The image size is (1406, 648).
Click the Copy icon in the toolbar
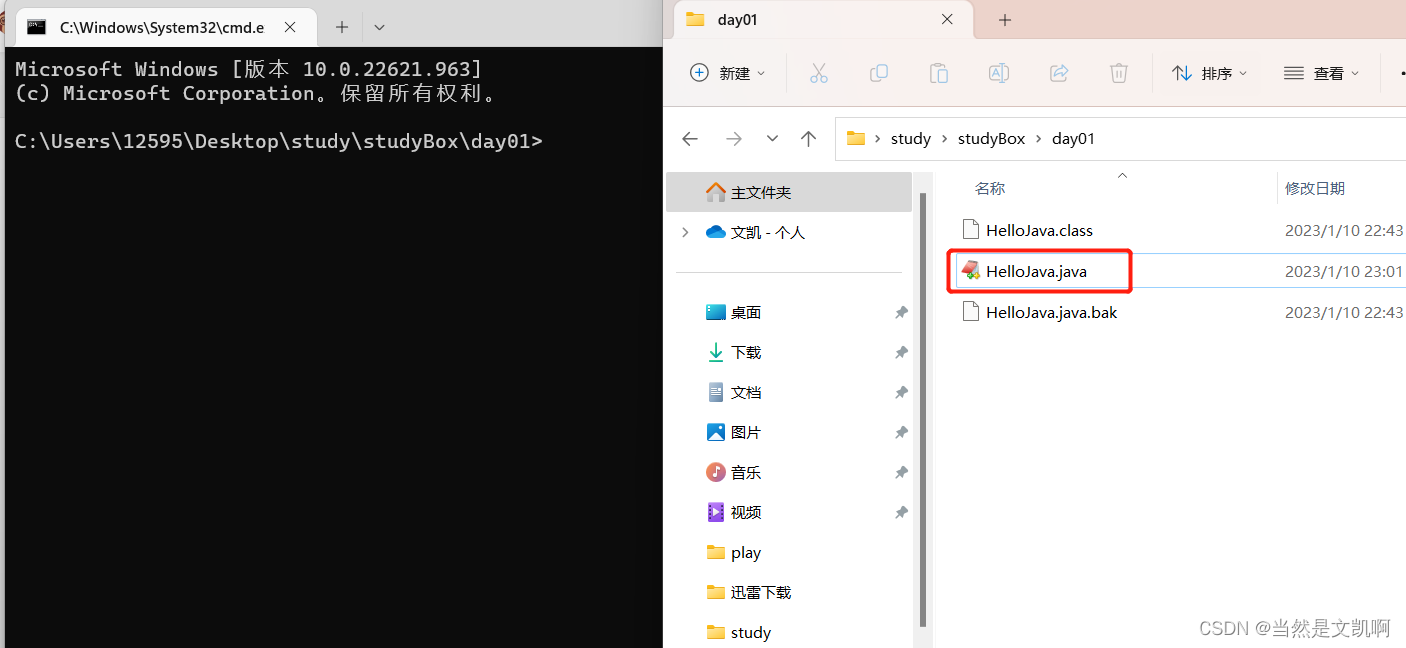pos(879,73)
